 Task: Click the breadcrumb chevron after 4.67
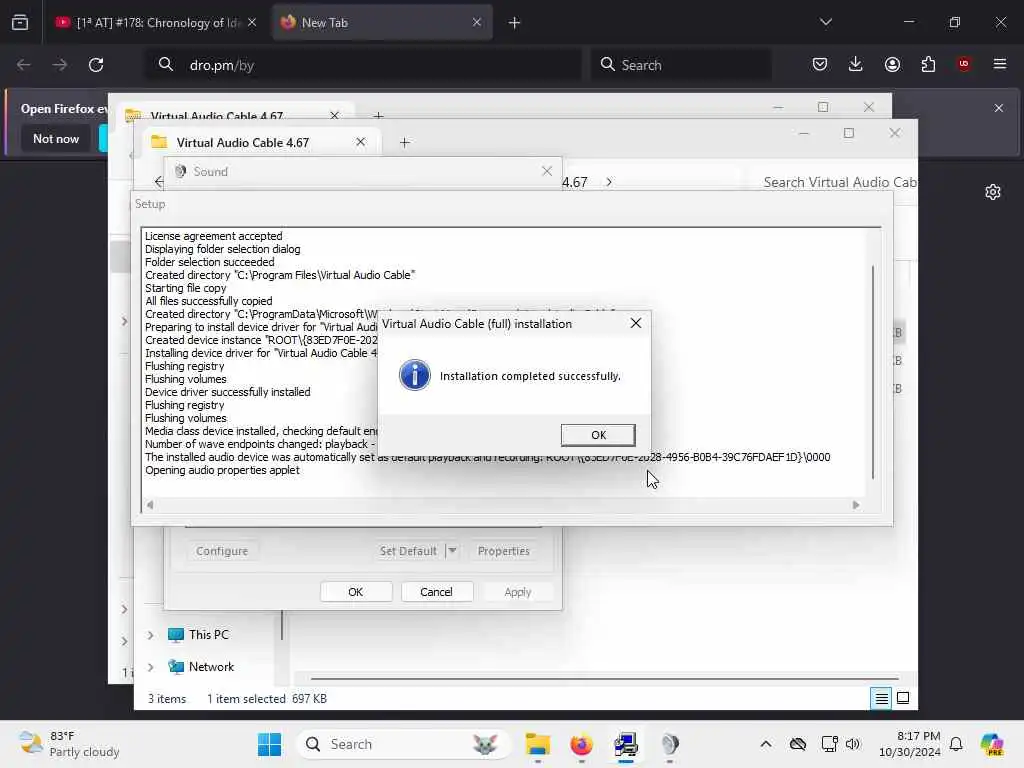609,182
